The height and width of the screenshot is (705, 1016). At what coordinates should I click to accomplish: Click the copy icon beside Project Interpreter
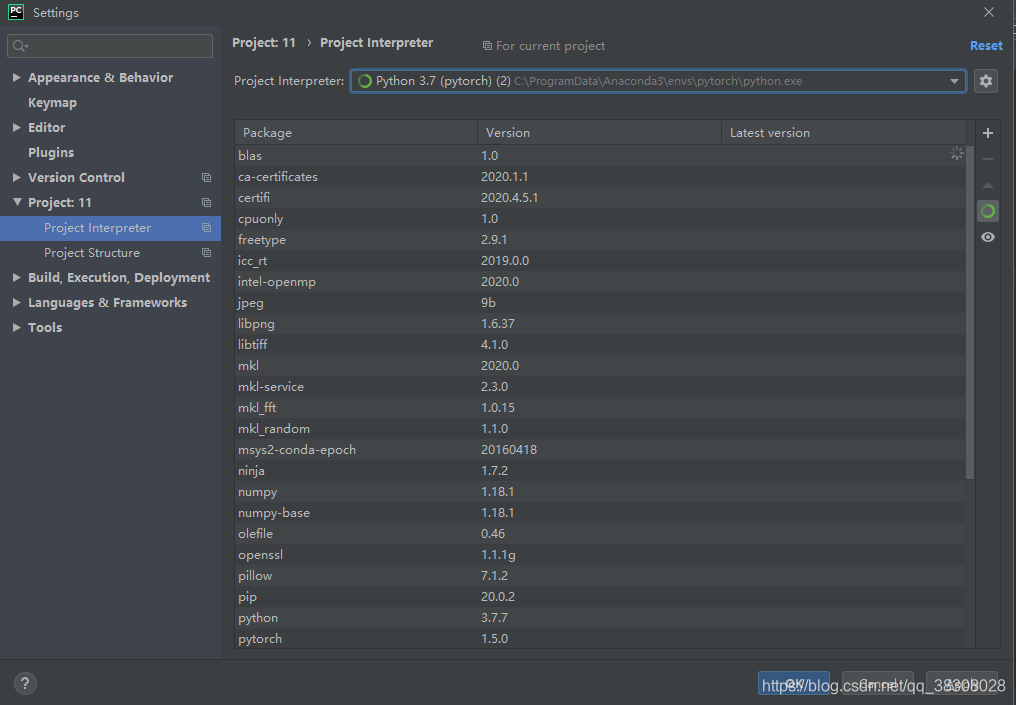tap(206, 228)
